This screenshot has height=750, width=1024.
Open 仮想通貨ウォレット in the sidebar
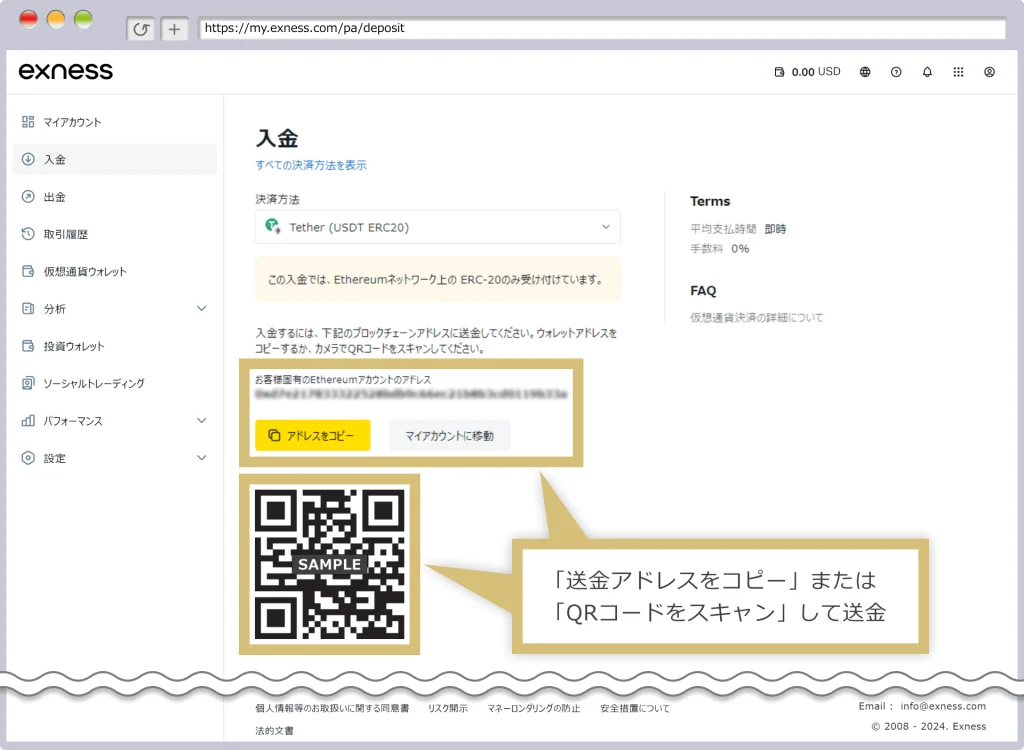114,271
